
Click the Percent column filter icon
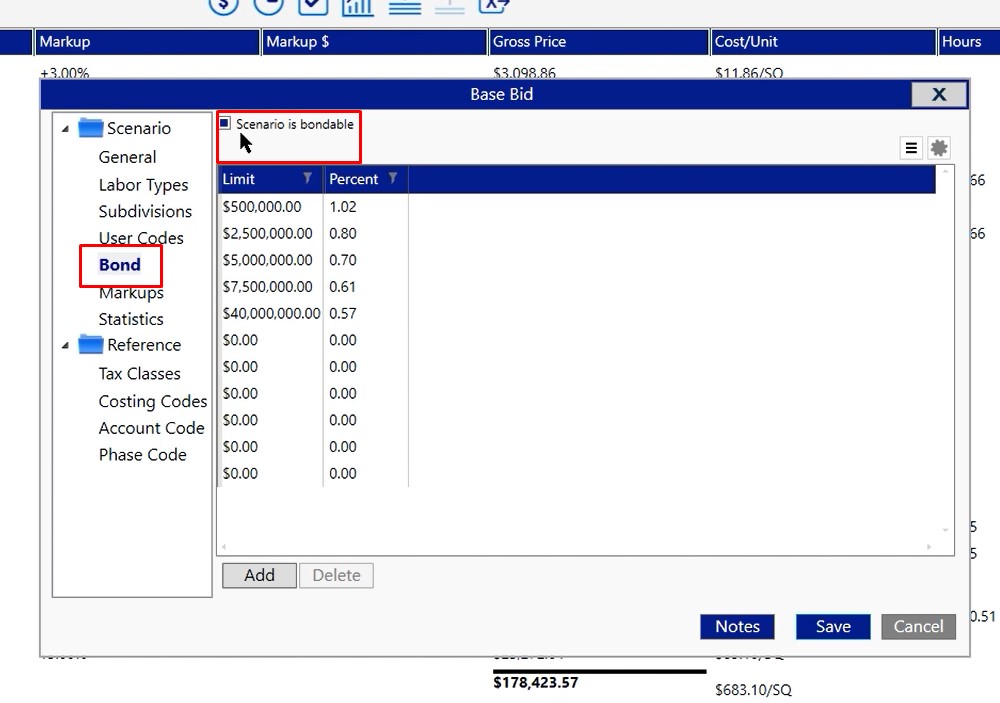click(x=393, y=179)
